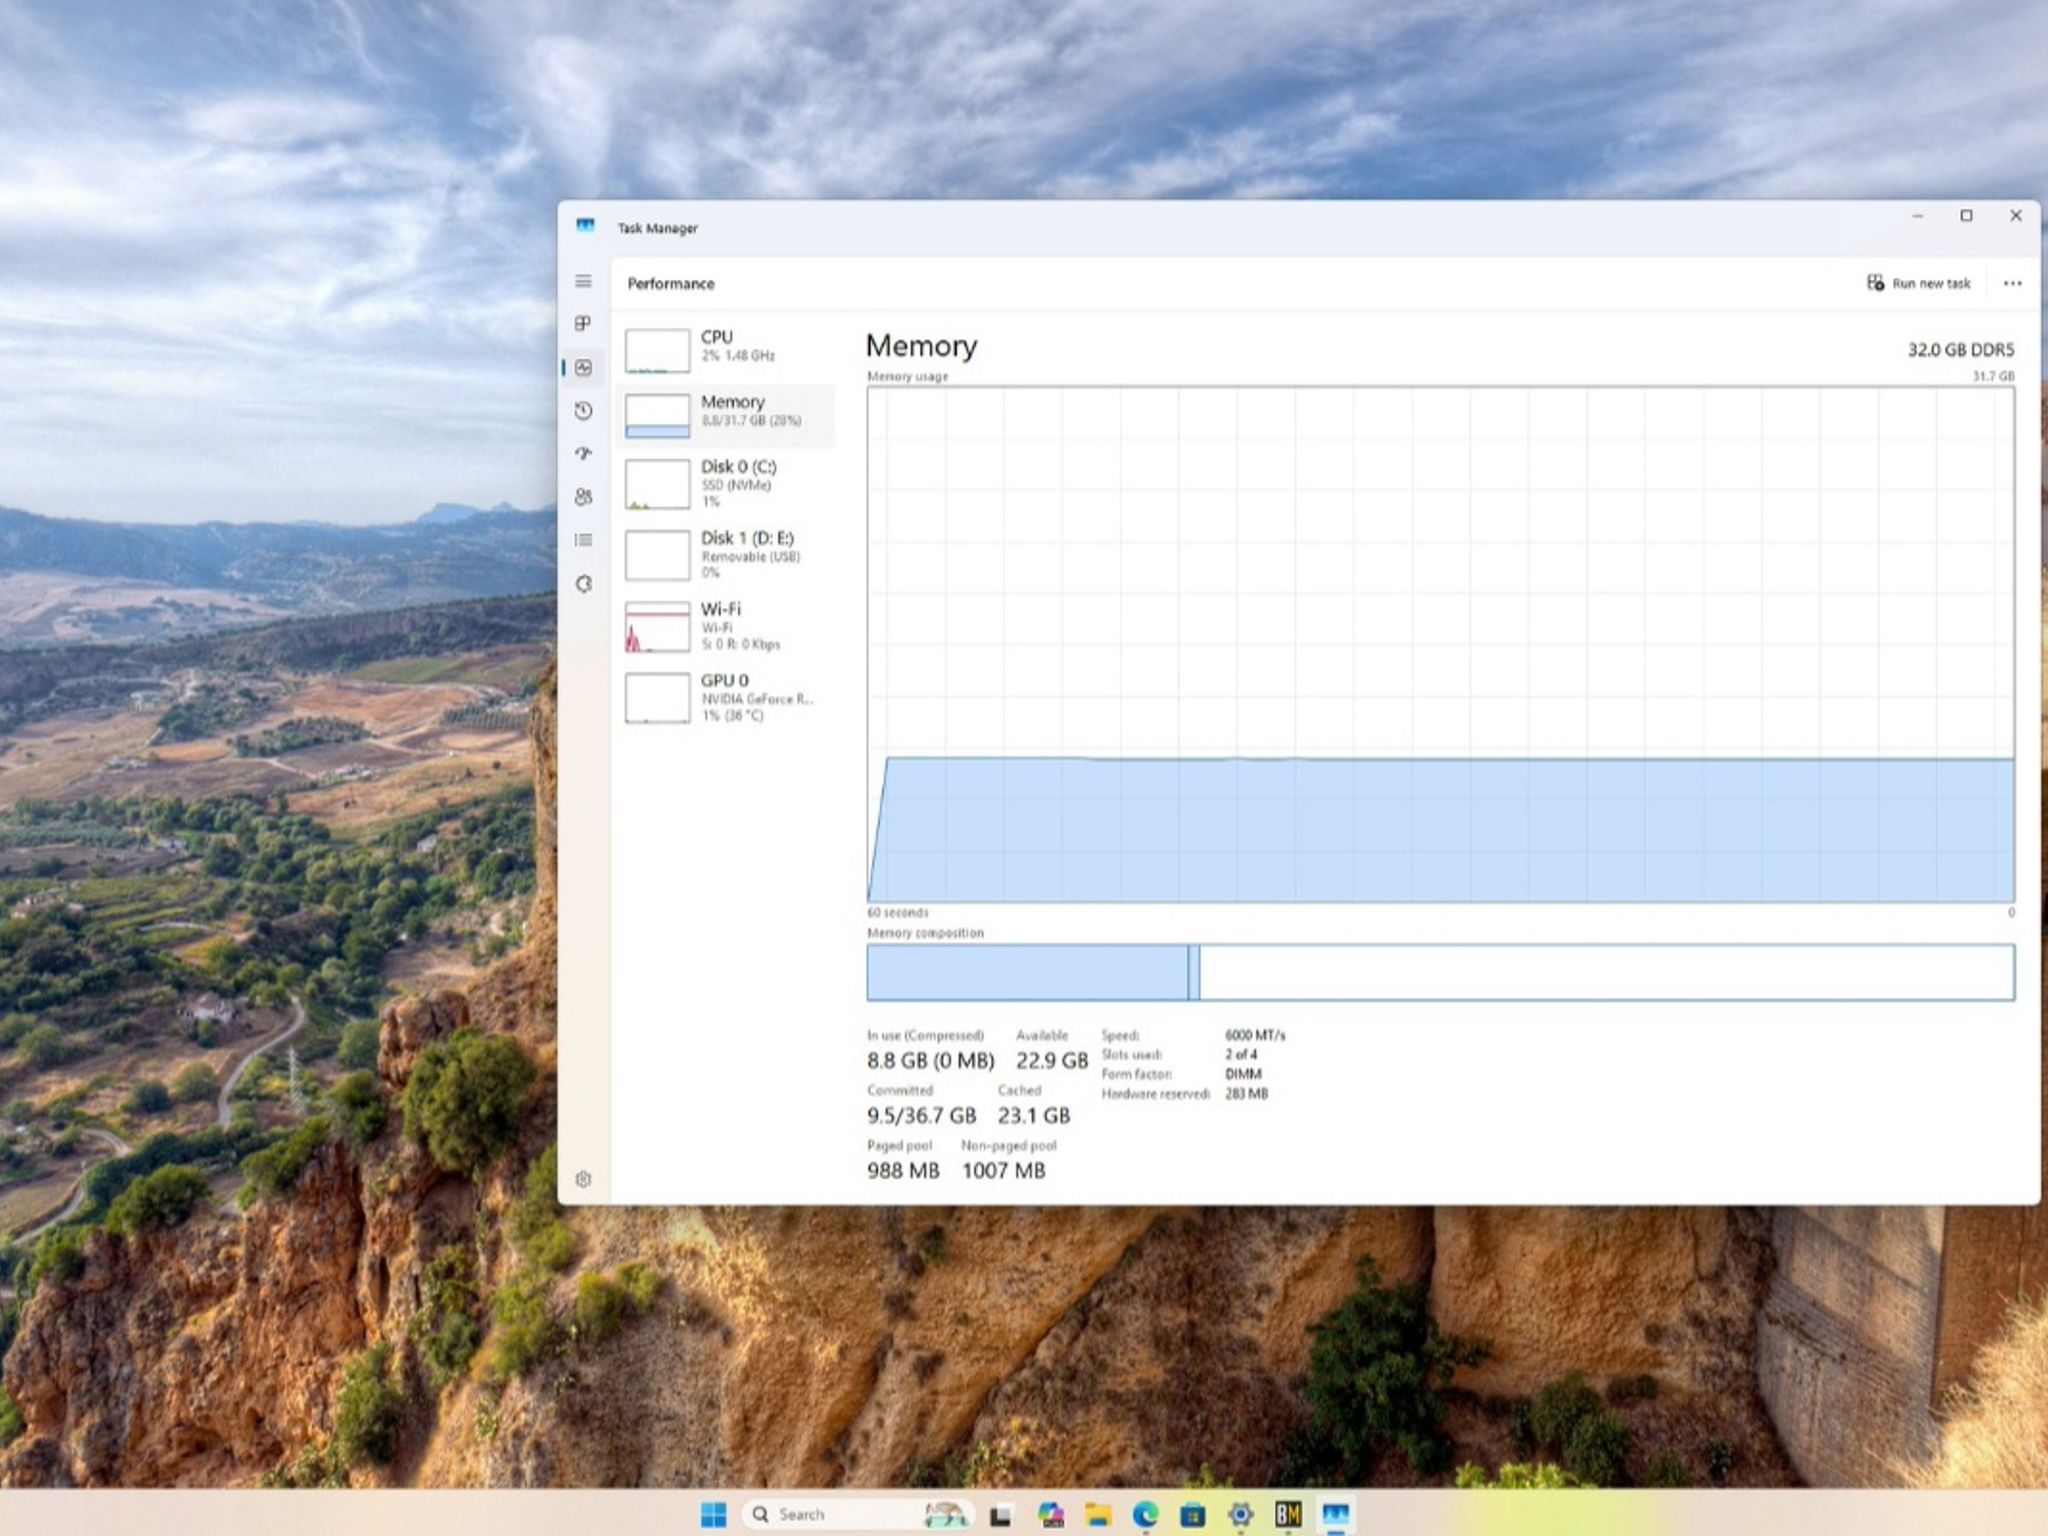Viewport: 2048px width, 1536px height.
Task: Click the 23.1 GB cached value
Action: pyautogui.click(x=1034, y=1115)
